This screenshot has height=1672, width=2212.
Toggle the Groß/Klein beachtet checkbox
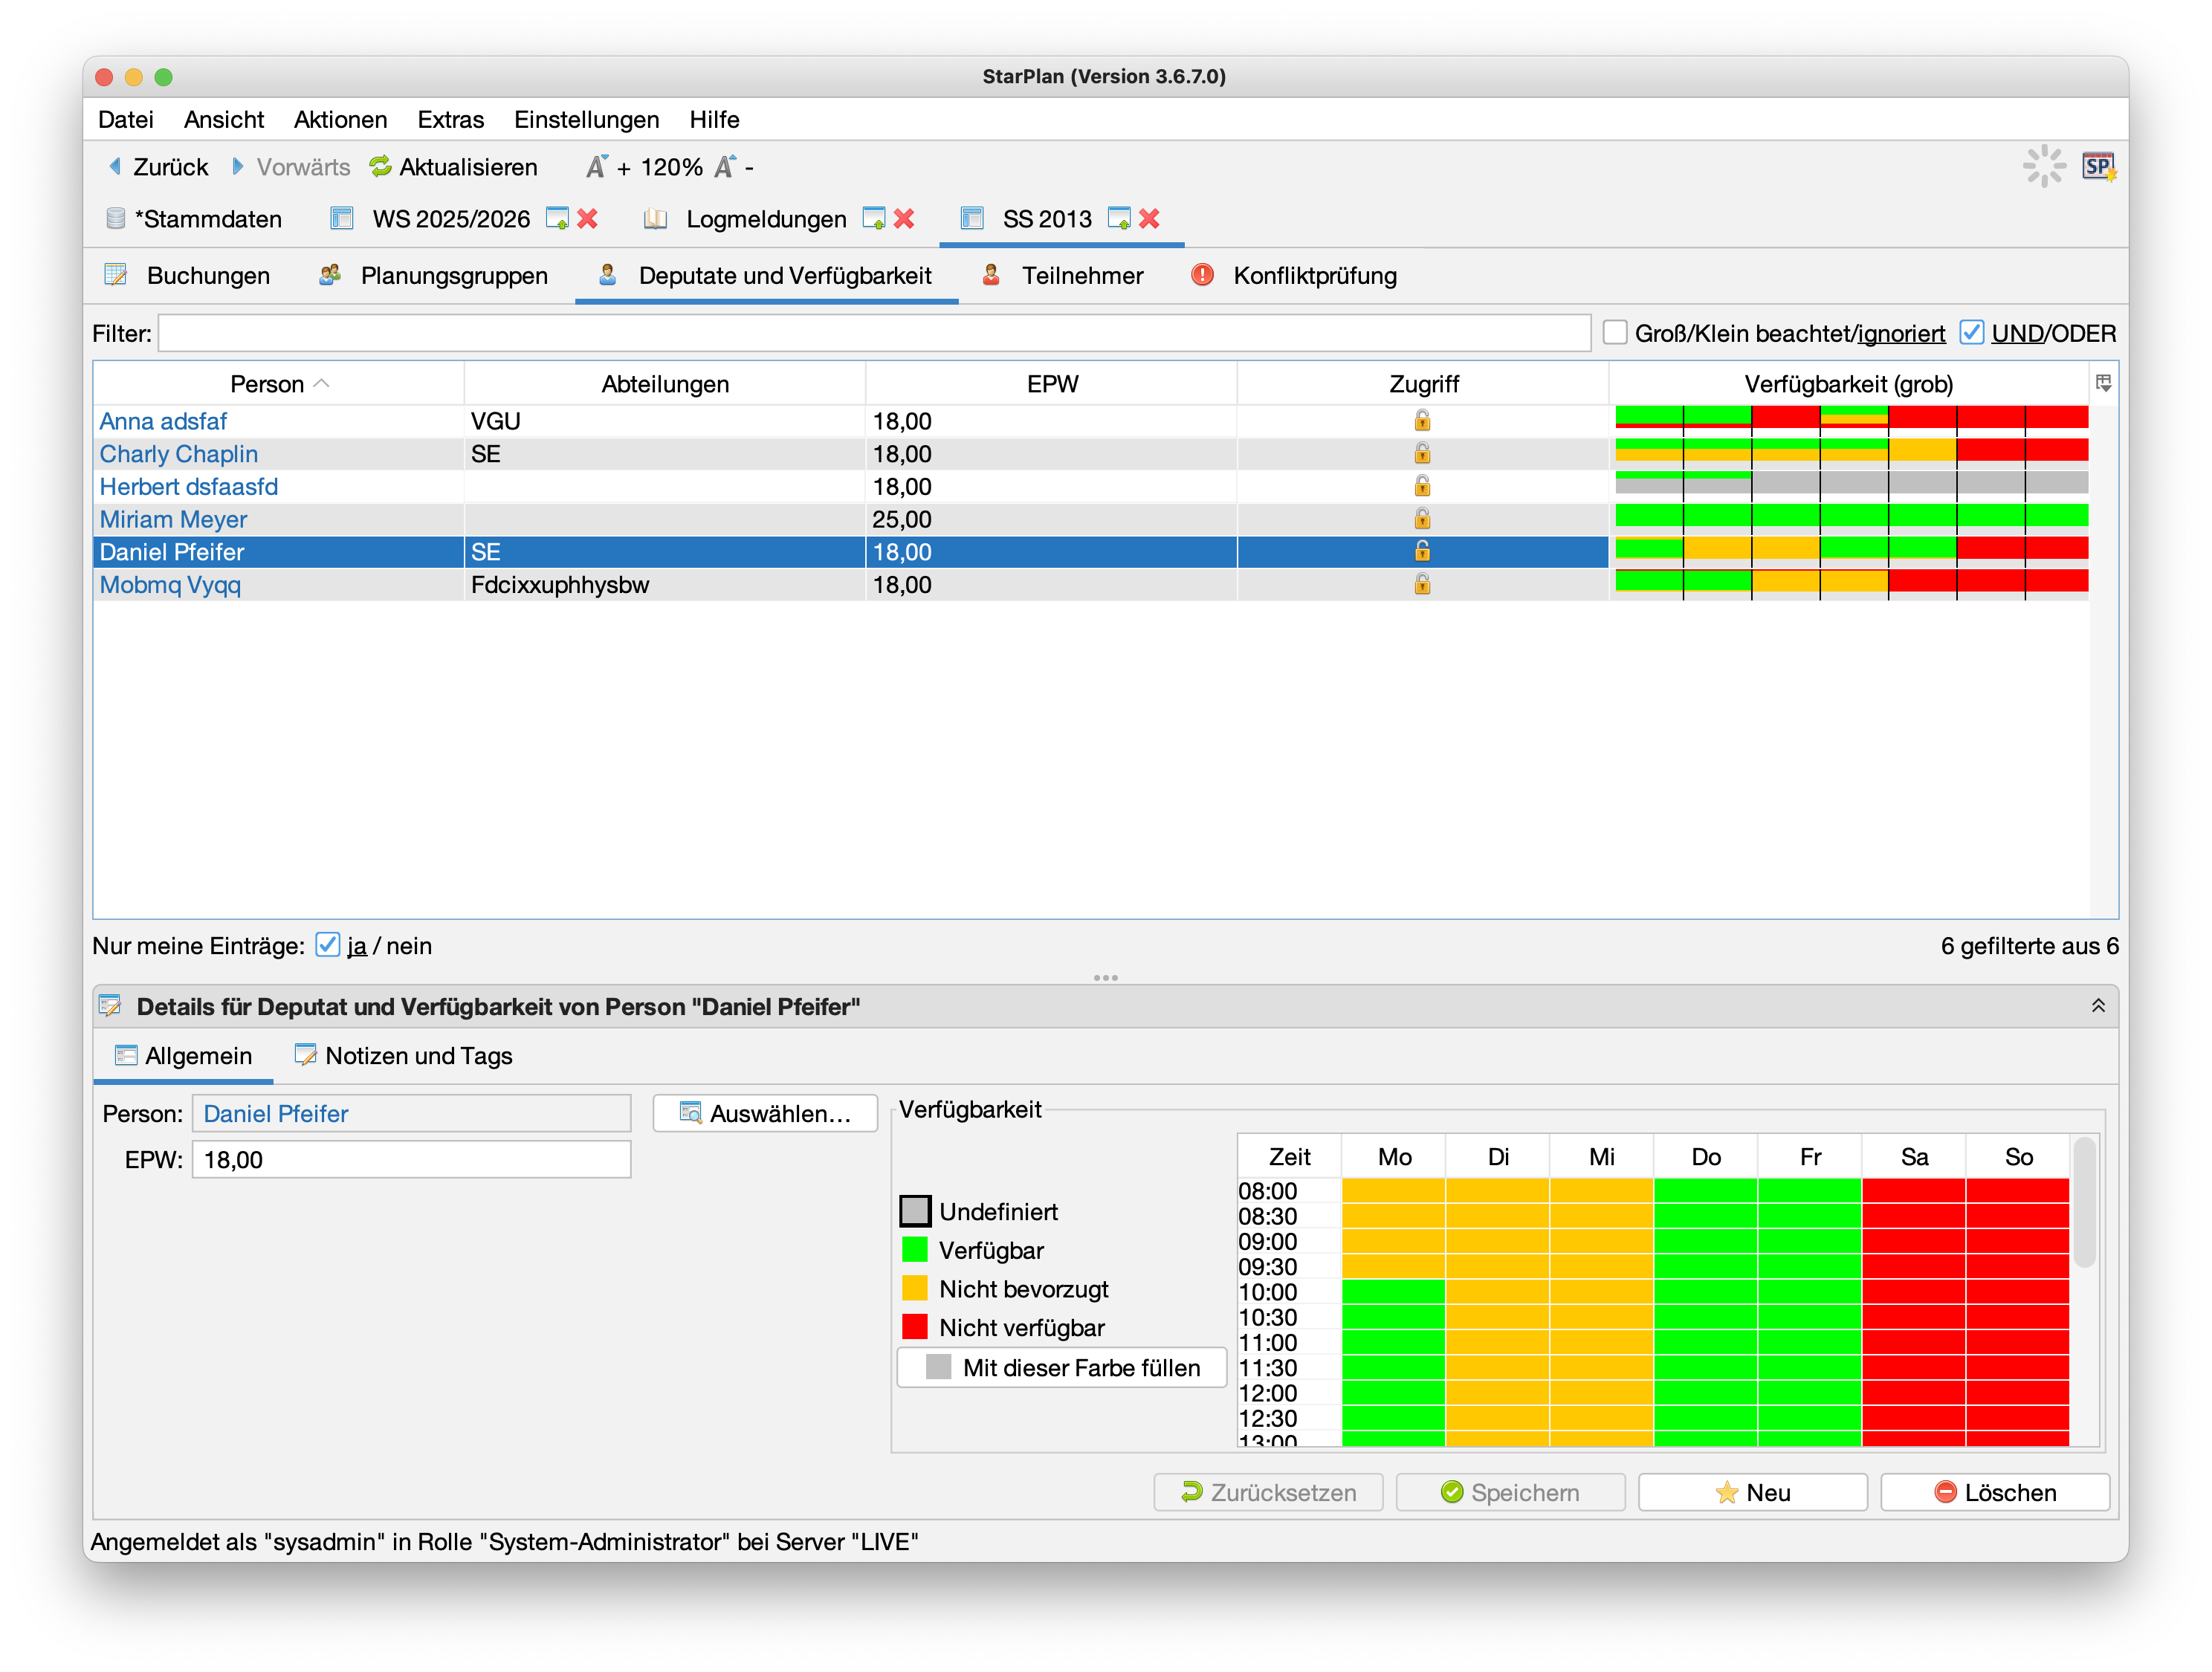(x=1615, y=333)
